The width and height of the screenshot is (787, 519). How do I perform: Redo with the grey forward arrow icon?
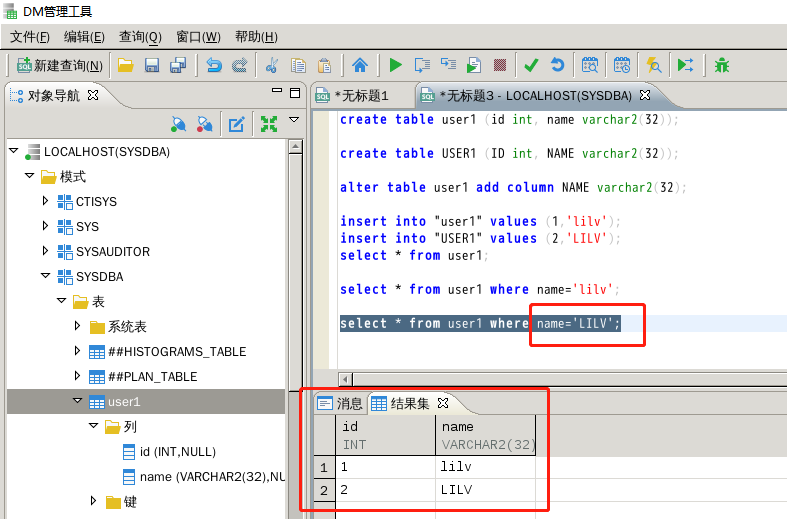coord(240,65)
